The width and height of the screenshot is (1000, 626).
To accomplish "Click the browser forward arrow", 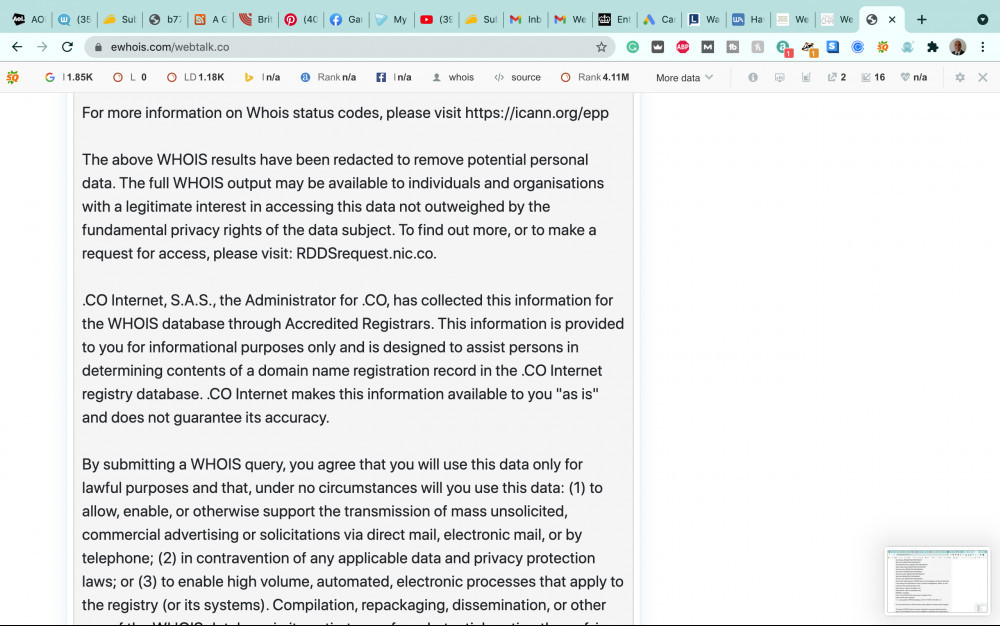I will click(x=42, y=47).
